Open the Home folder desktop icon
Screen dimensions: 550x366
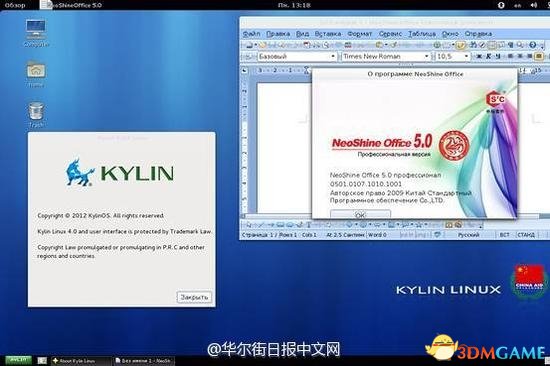35,73
